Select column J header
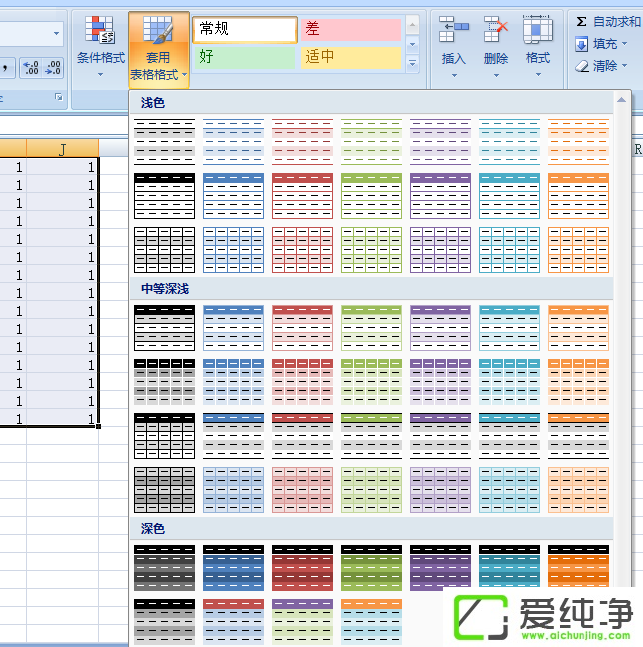The width and height of the screenshot is (643, 647). [x=62, y=149]
